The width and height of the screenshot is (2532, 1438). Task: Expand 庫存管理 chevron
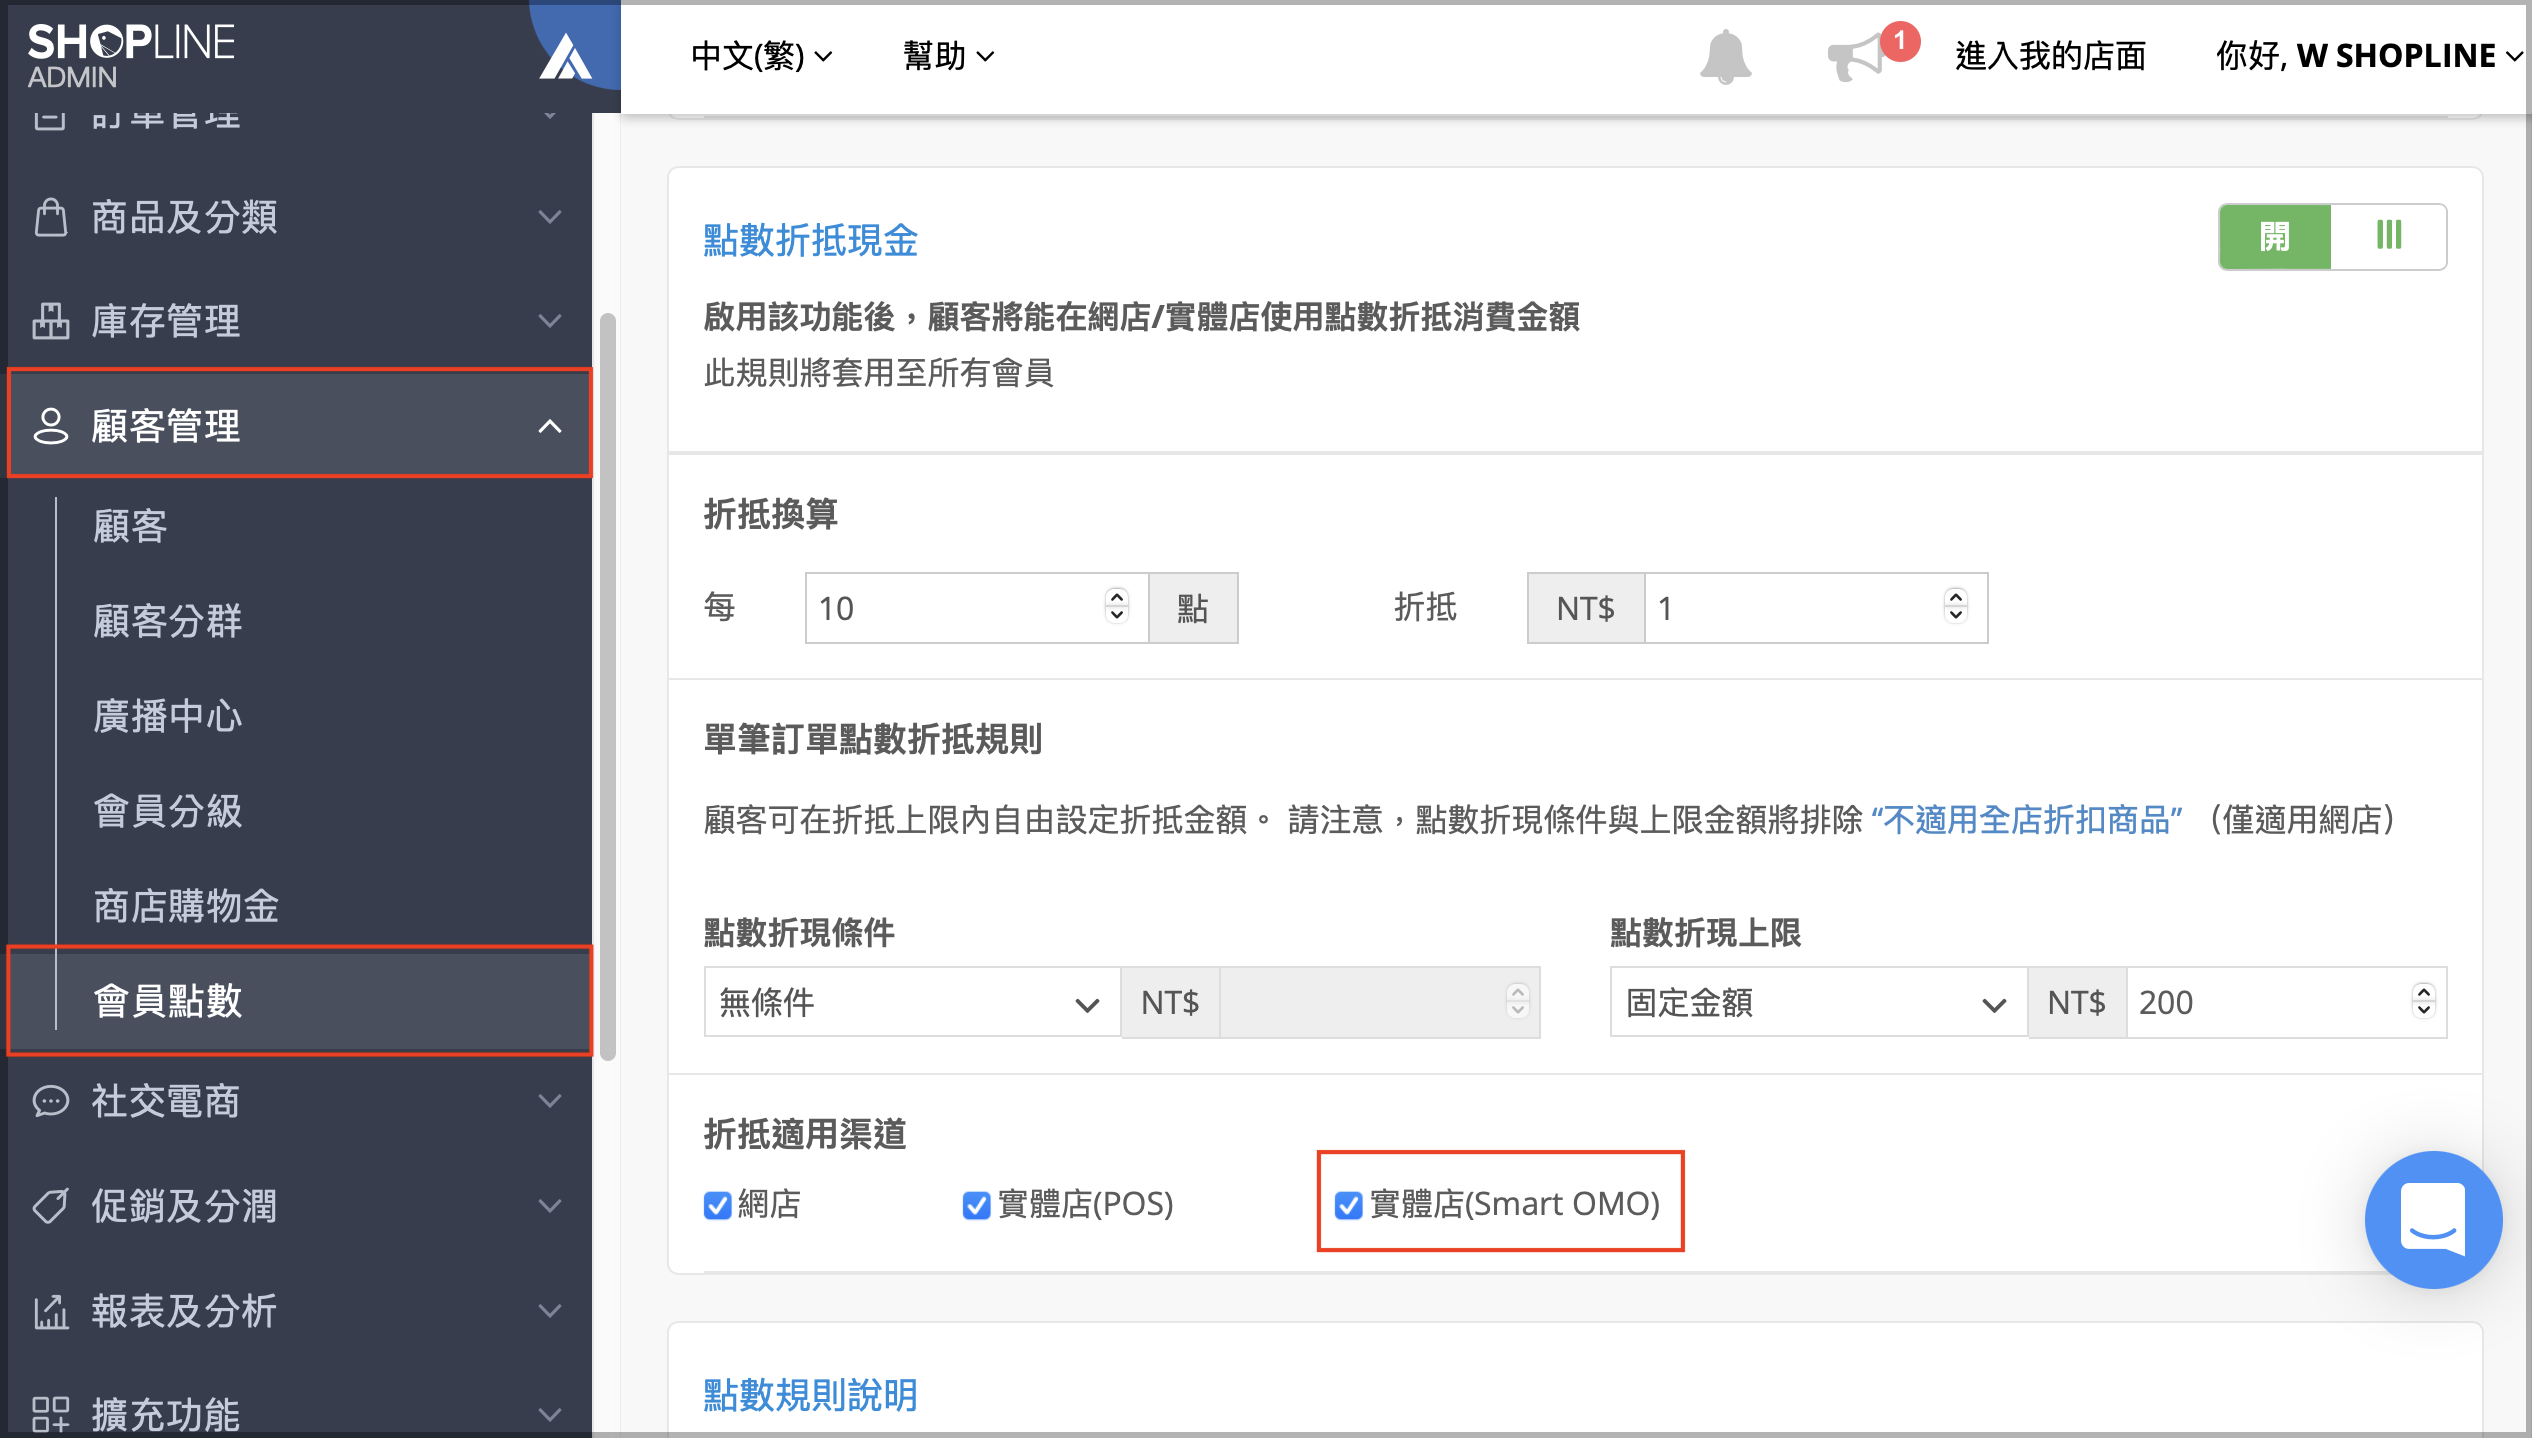pyautogui.click(x=550, y=321)
